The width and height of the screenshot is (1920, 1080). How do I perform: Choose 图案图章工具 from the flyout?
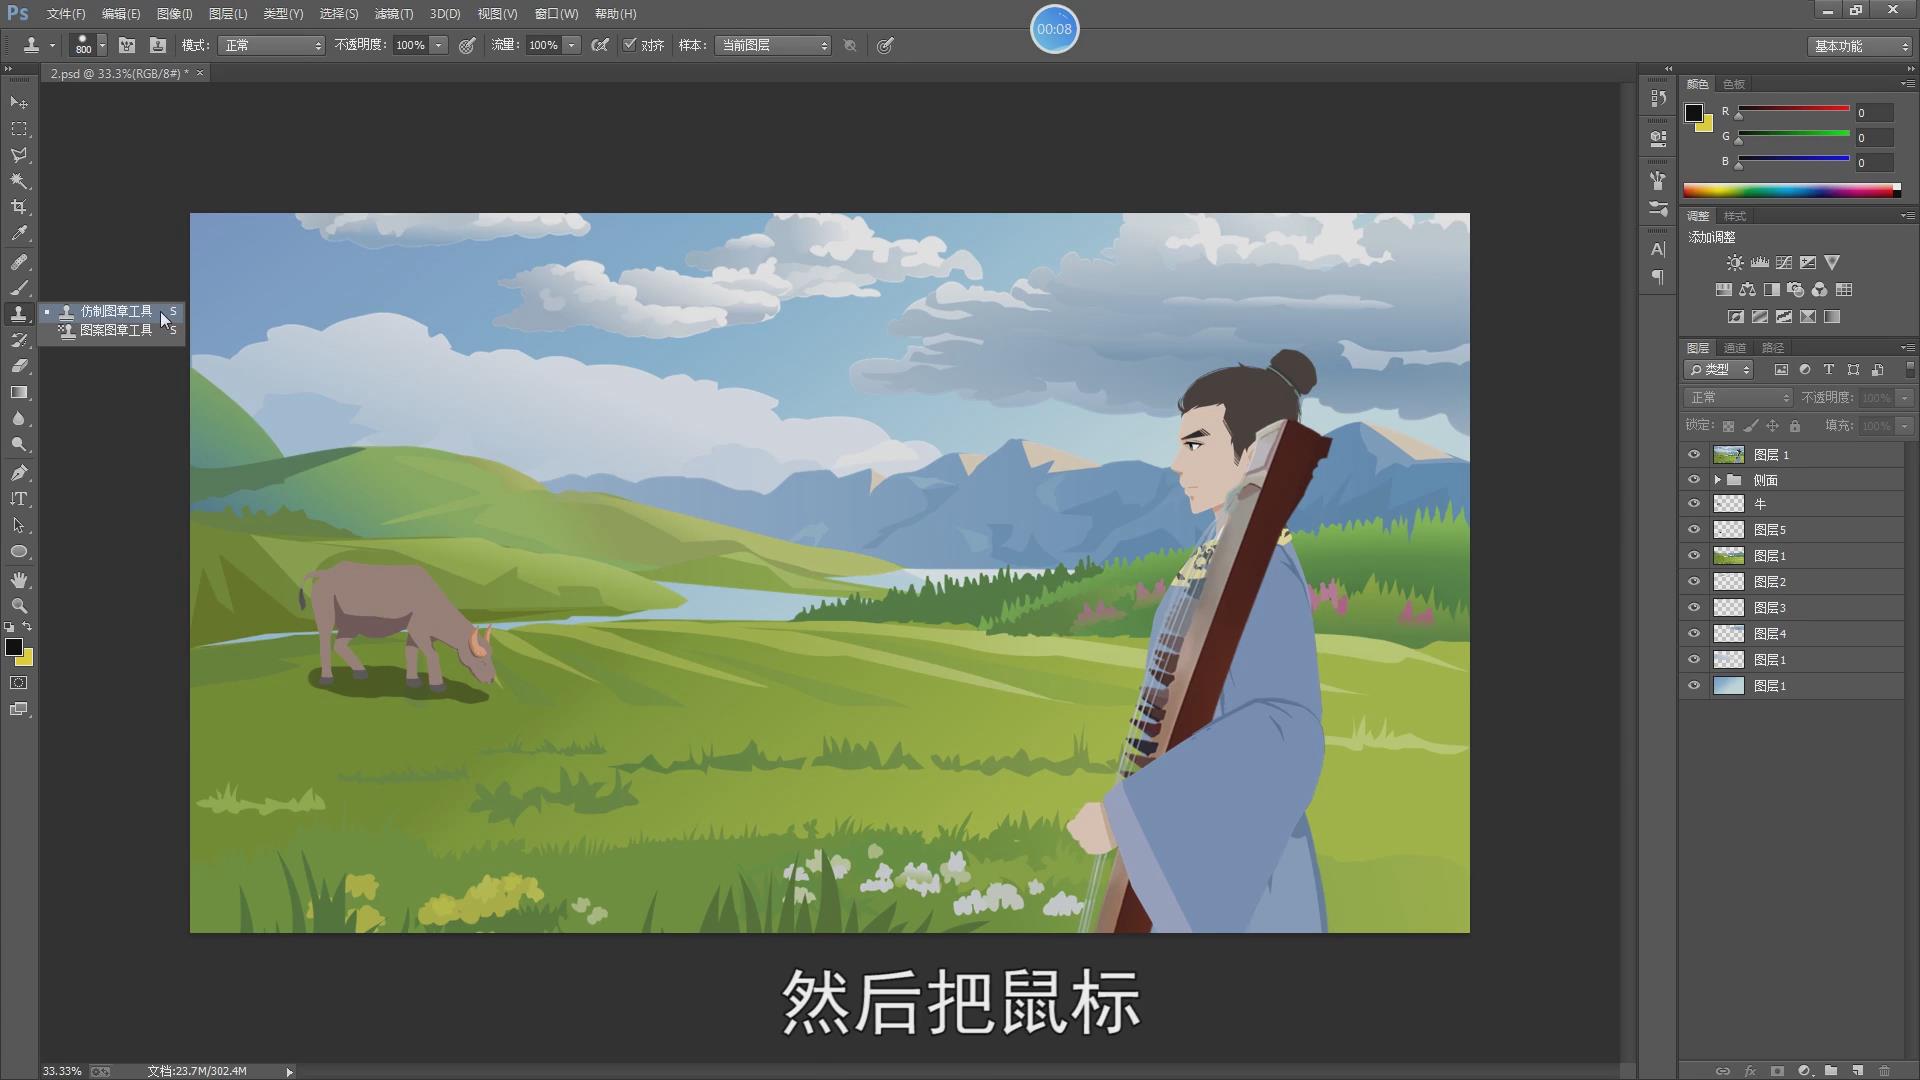tap(115, 330)
